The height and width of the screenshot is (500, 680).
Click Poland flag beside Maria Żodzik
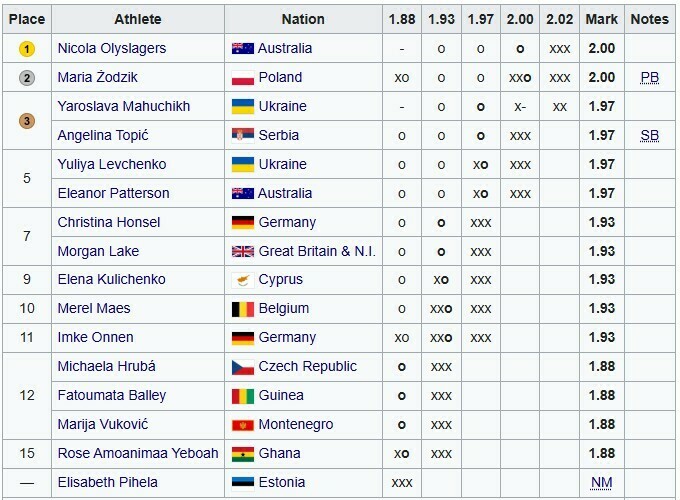click(242, 78)
